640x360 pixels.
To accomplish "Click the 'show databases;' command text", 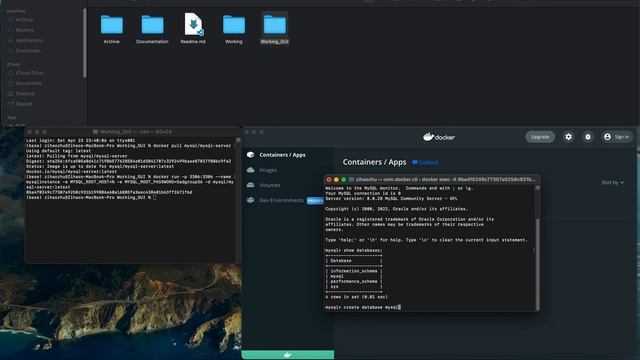I will coord(363,250).
